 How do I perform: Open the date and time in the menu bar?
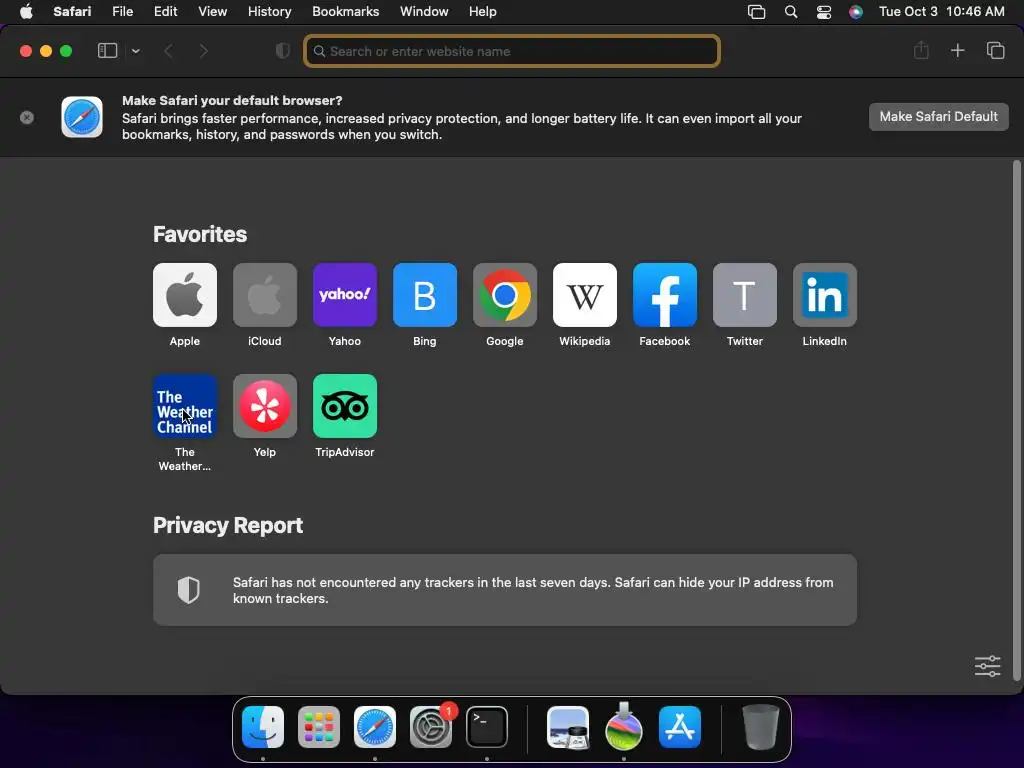[x=942, y=12]
